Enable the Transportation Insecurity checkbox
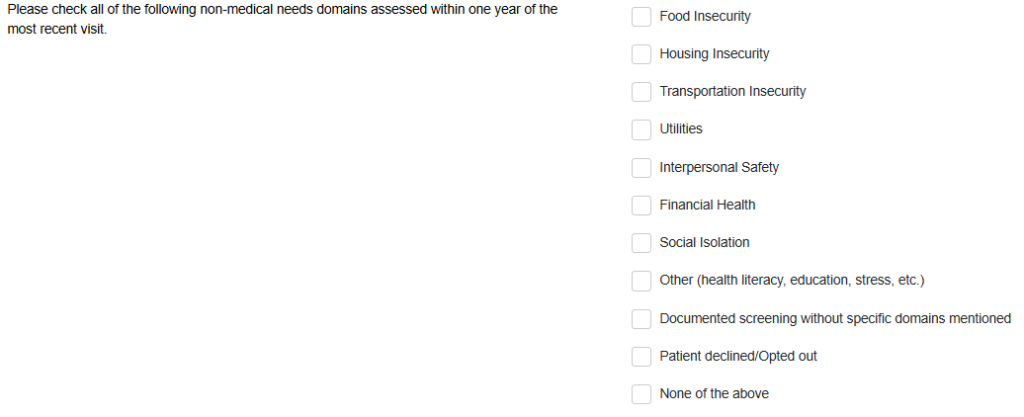The height and width of the screenshot is (417, 1024). 641,92
